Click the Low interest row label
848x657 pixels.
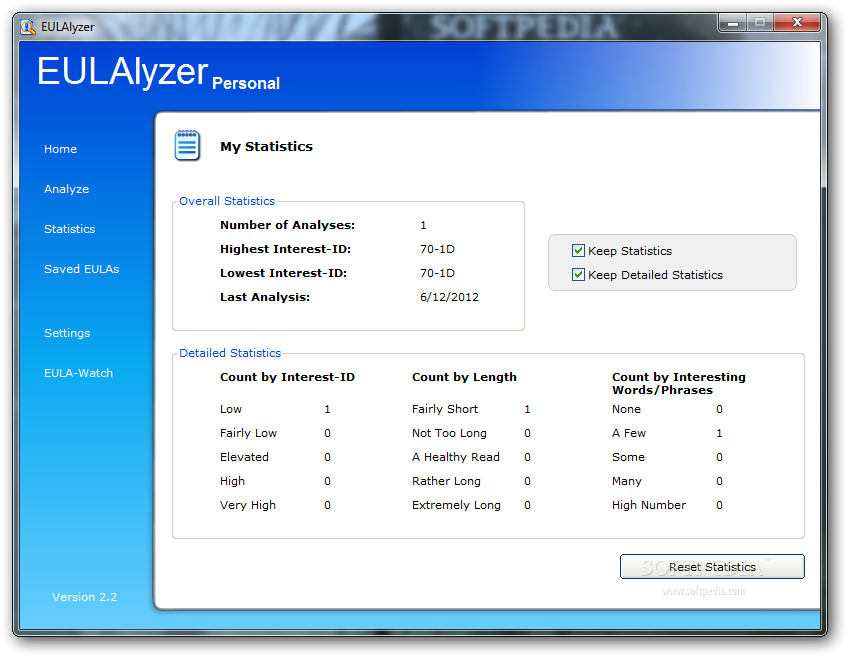231,409
